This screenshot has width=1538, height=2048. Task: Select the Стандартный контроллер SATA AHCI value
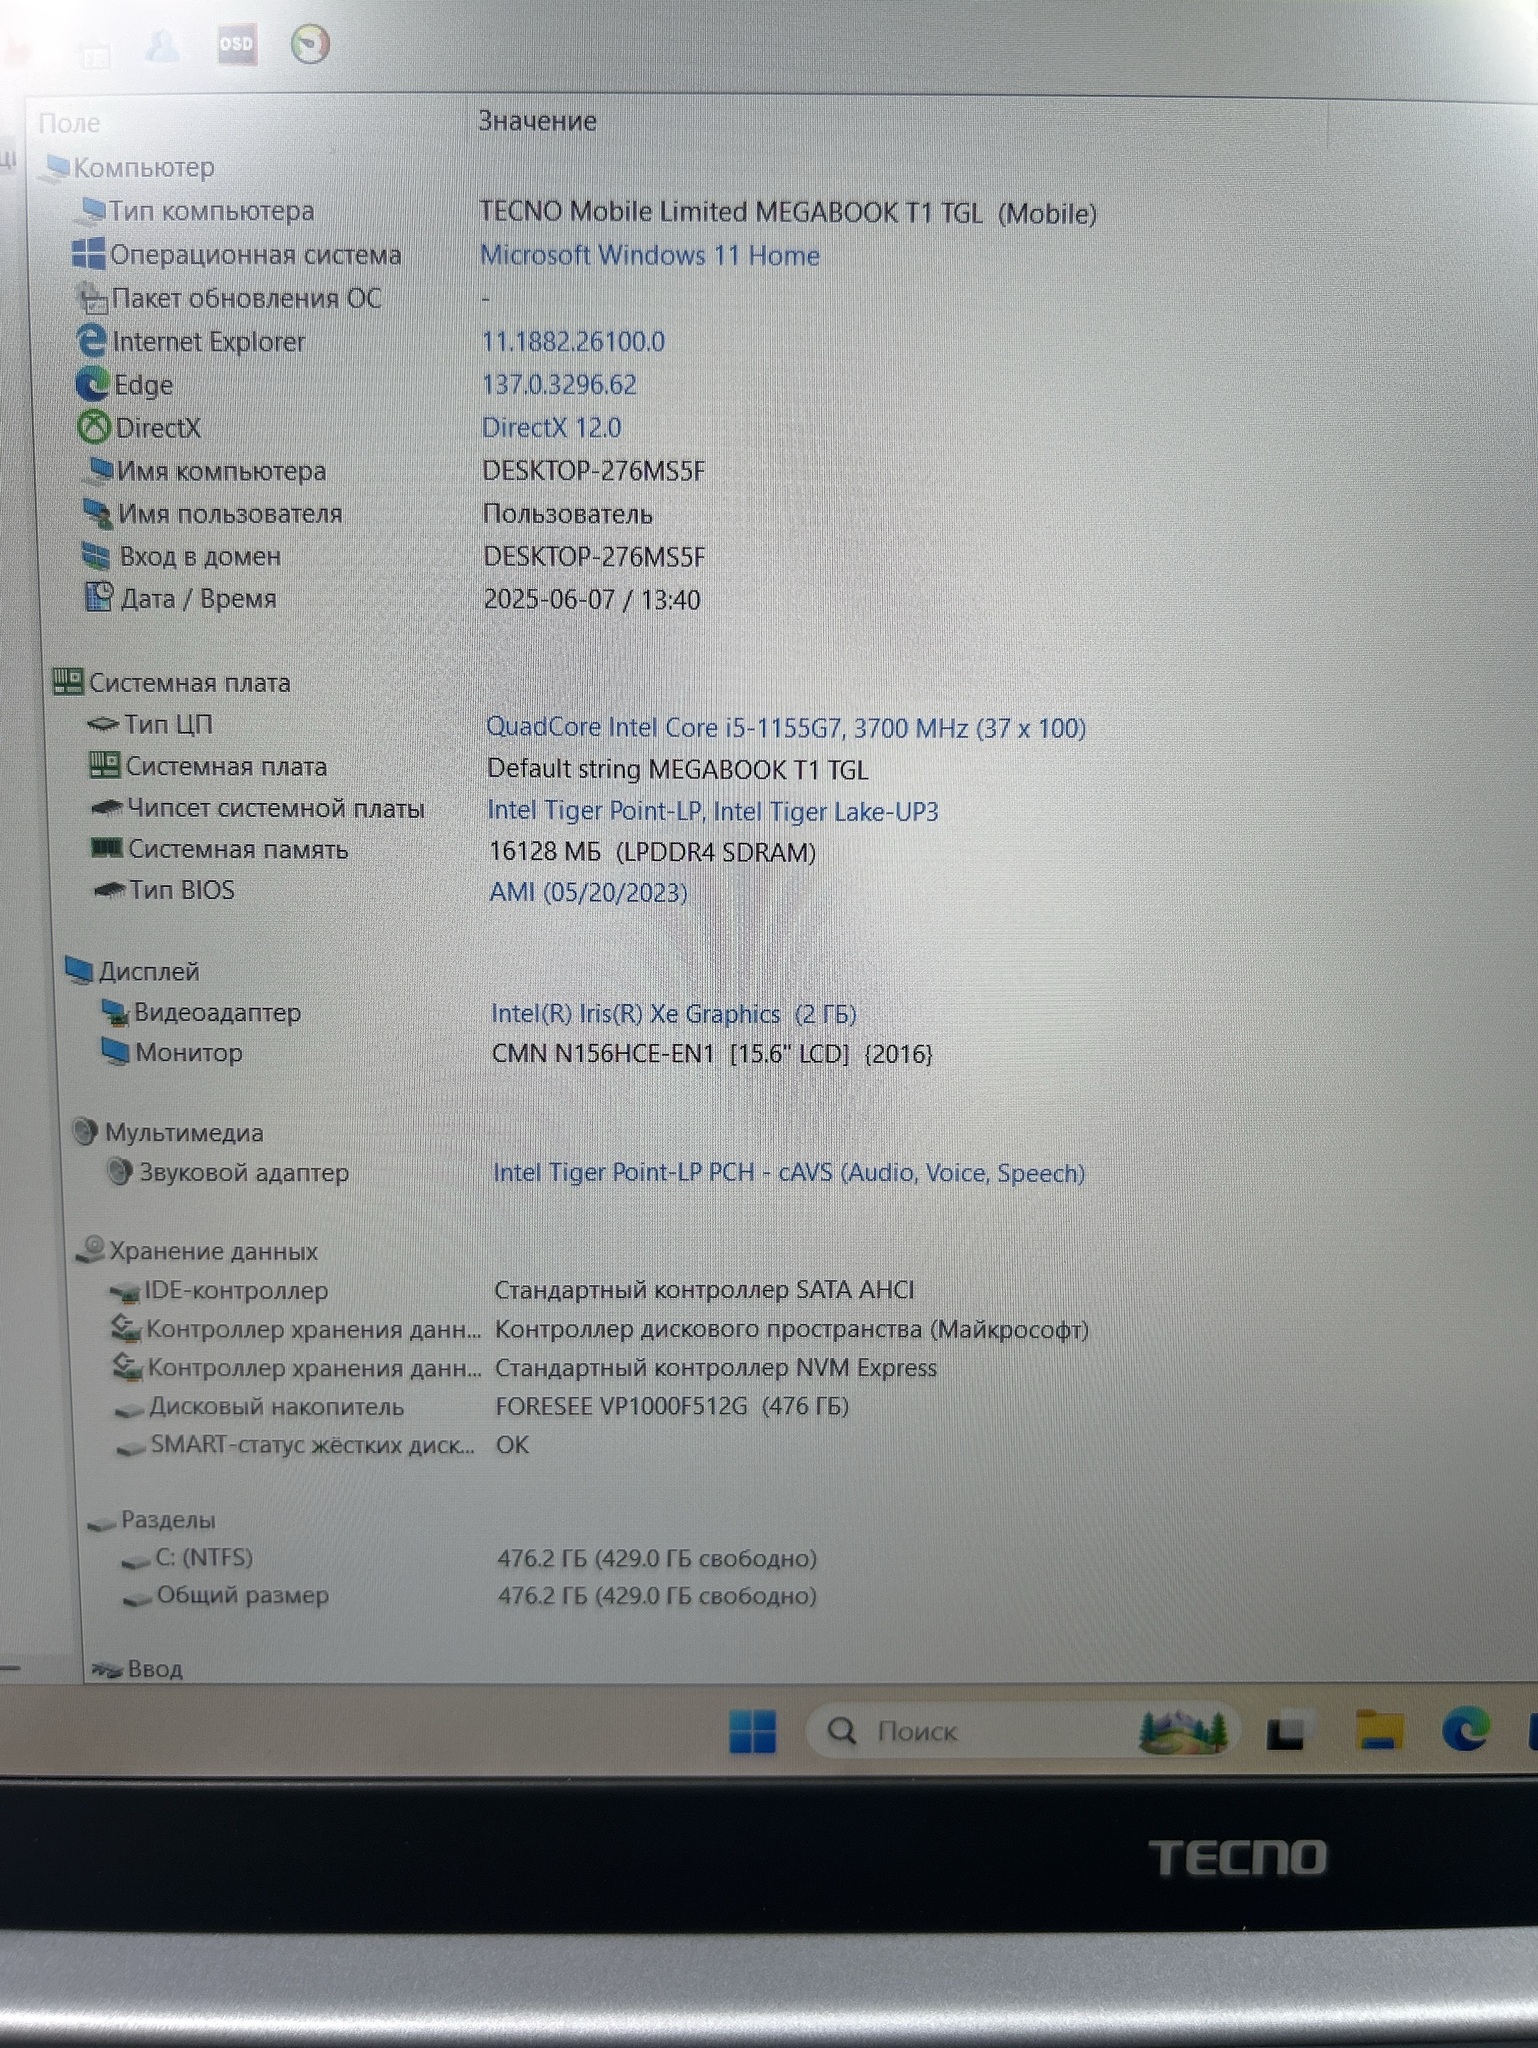pyautogui.click(x=704, y=1290)
